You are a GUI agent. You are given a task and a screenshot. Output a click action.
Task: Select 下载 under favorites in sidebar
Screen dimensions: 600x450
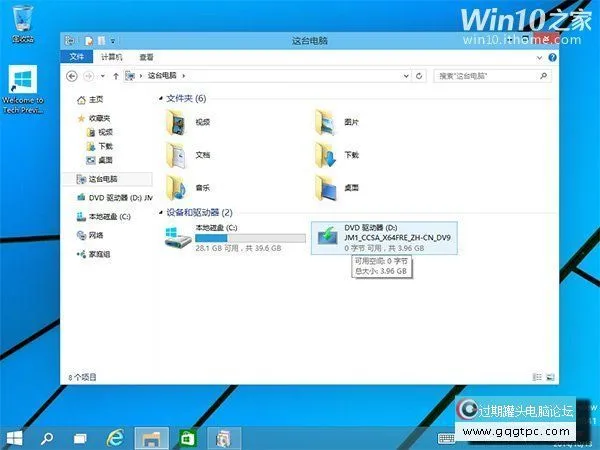[100, 146]
